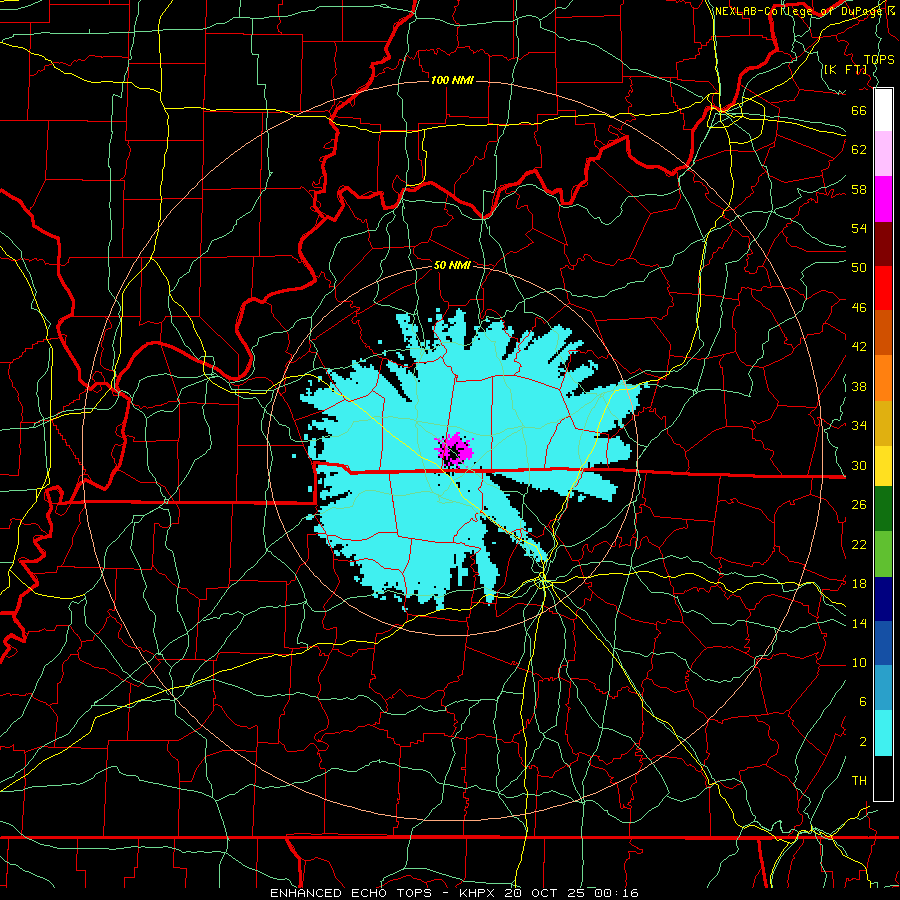Select the magenta legend color swatch
Screen dimensions: 900x900
click(883, 199)
